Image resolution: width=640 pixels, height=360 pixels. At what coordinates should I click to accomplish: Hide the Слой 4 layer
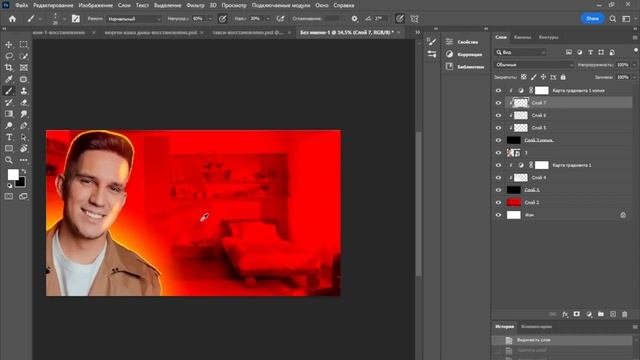tap(498, 178)
